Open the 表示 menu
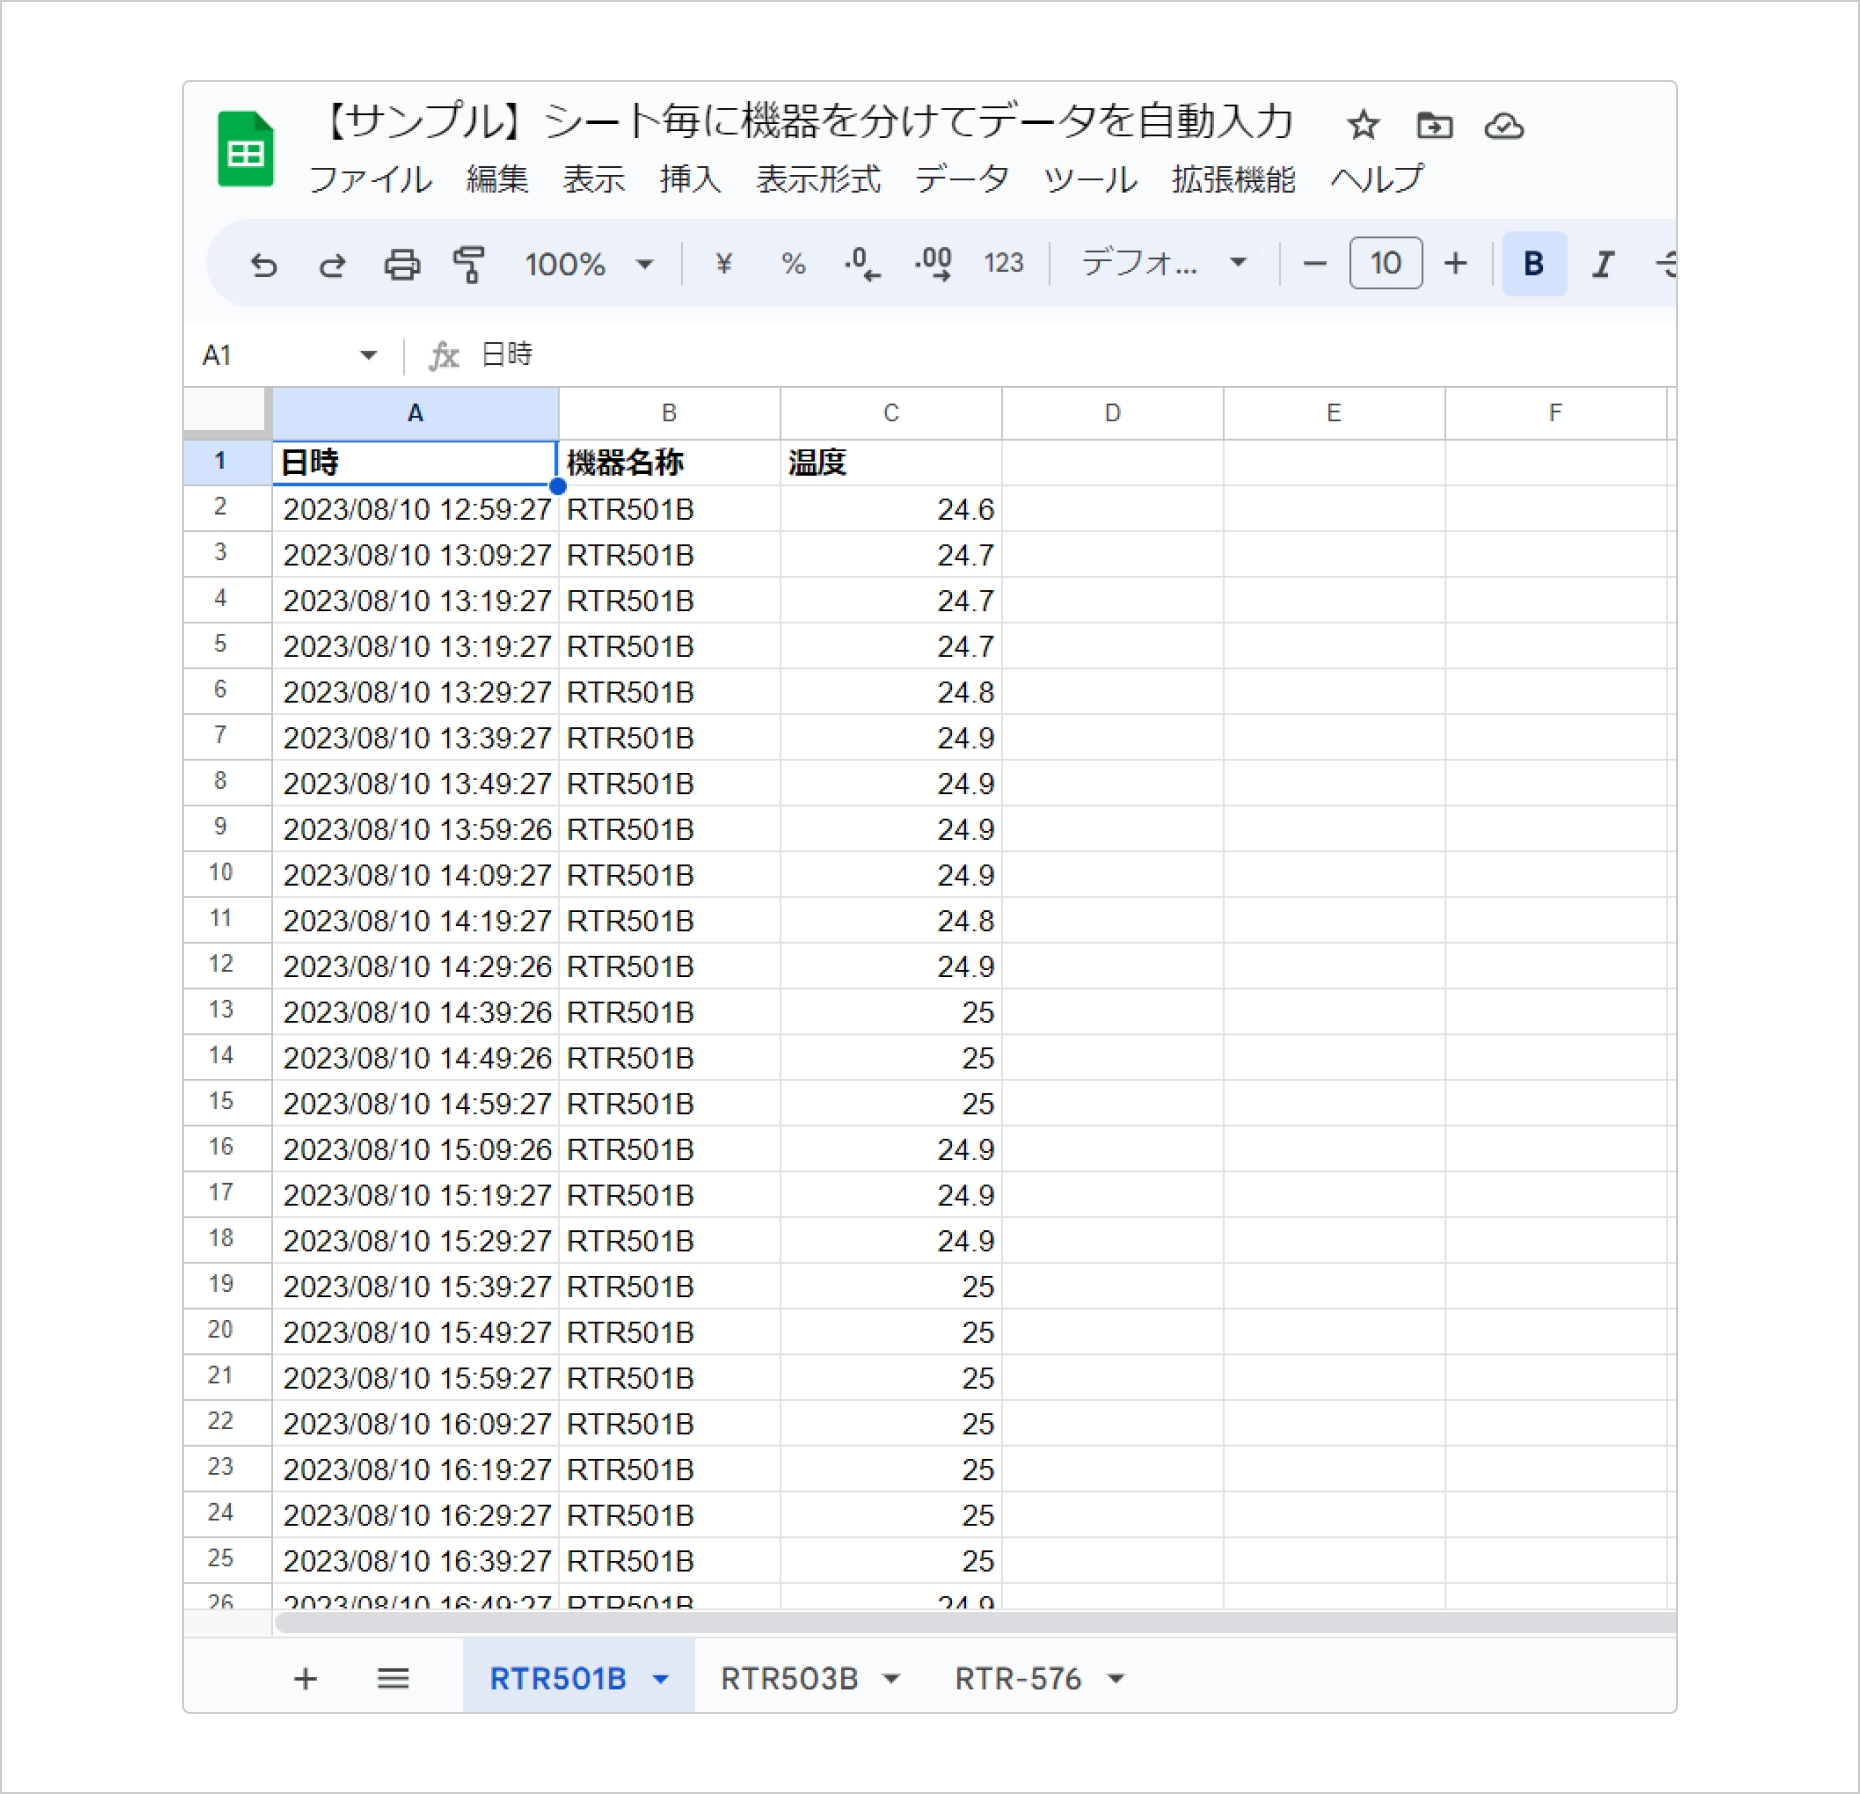This screenshot has height=1794, width=1860. coord(594,180)
